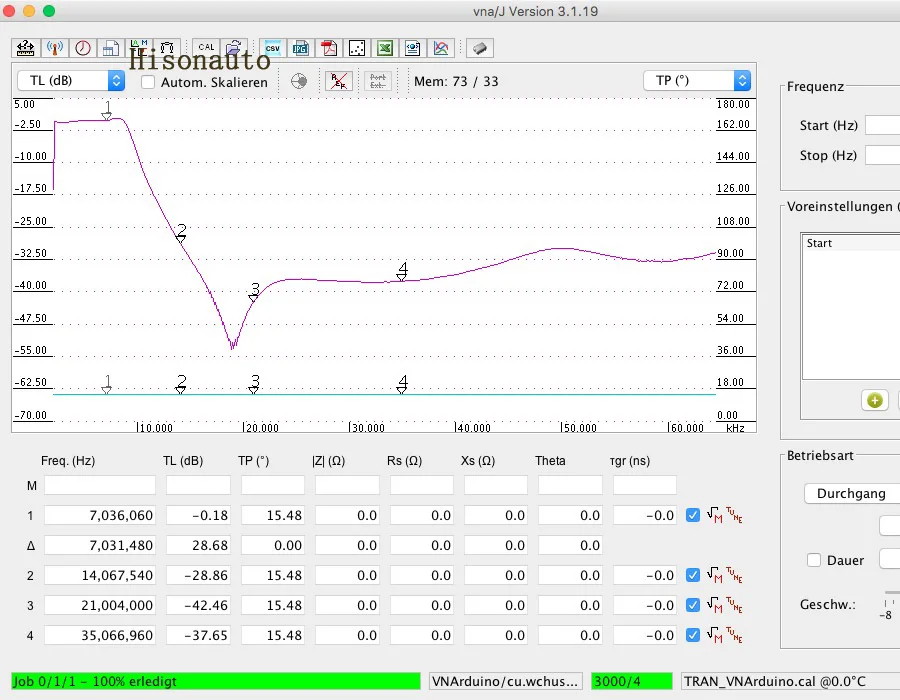Click the Mem: 73 / 33 label

click(x=456, y=81)
